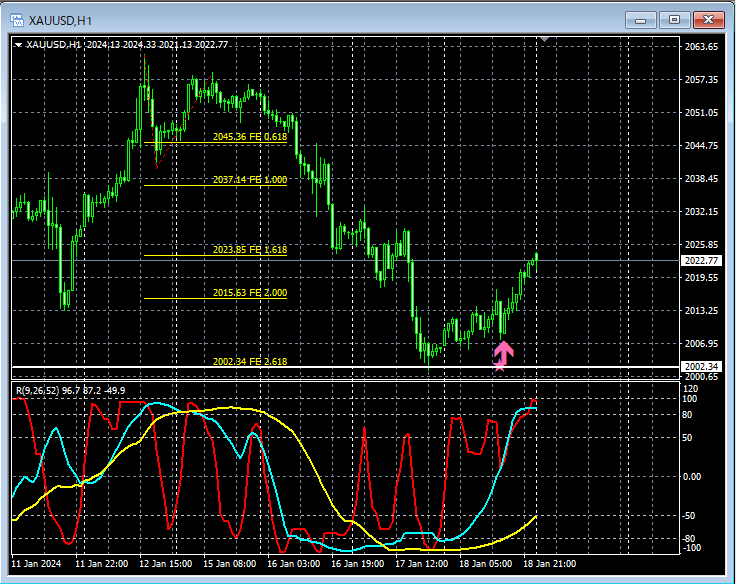Click the -50 indicator scale label
This screenshot has width=737, height=584.
[x=689, y=516]
